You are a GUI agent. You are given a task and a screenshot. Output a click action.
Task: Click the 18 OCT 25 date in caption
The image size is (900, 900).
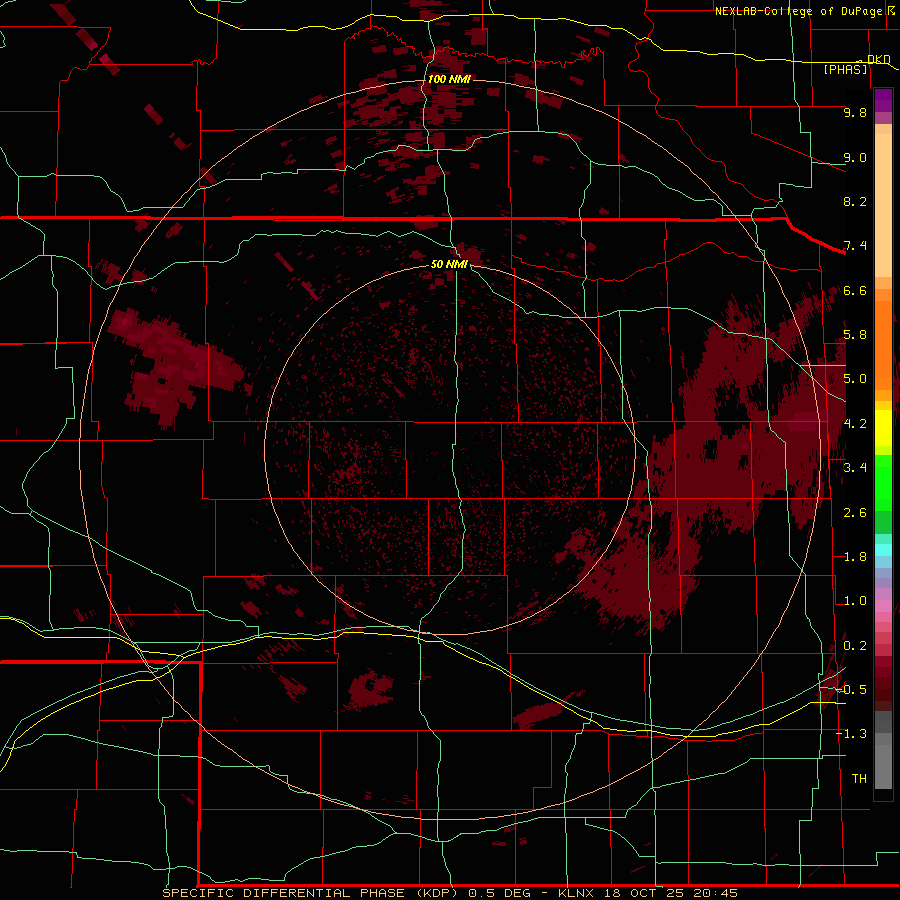[643, 893]
